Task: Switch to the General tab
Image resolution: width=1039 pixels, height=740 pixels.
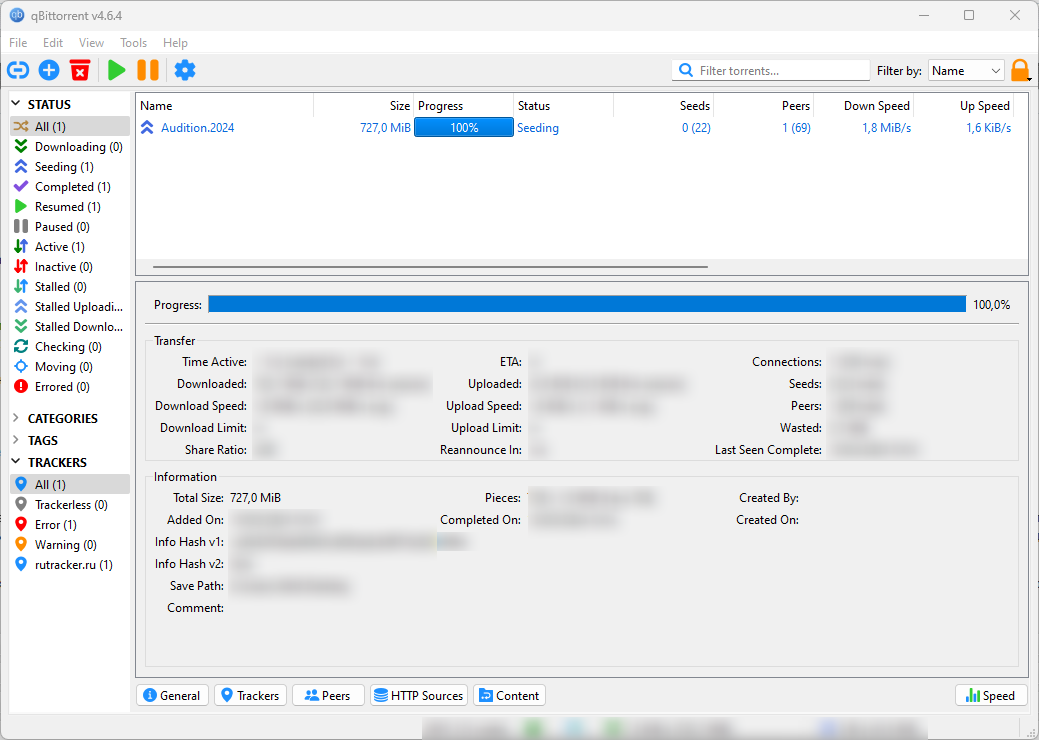Action: pyautogui.click(x=172, y=696)
